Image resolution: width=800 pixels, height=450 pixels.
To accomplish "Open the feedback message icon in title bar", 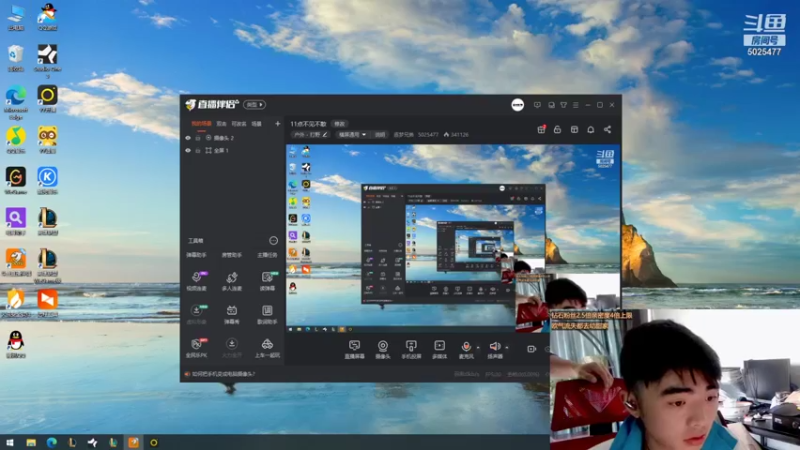I will [537, 105].
